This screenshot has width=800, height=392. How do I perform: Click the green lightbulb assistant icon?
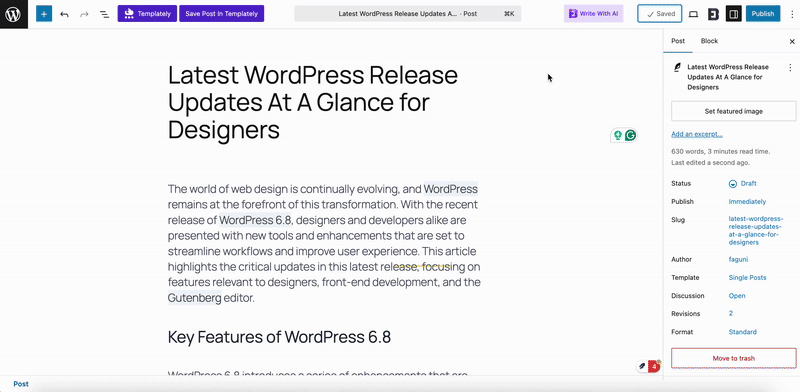click(618, 135)
